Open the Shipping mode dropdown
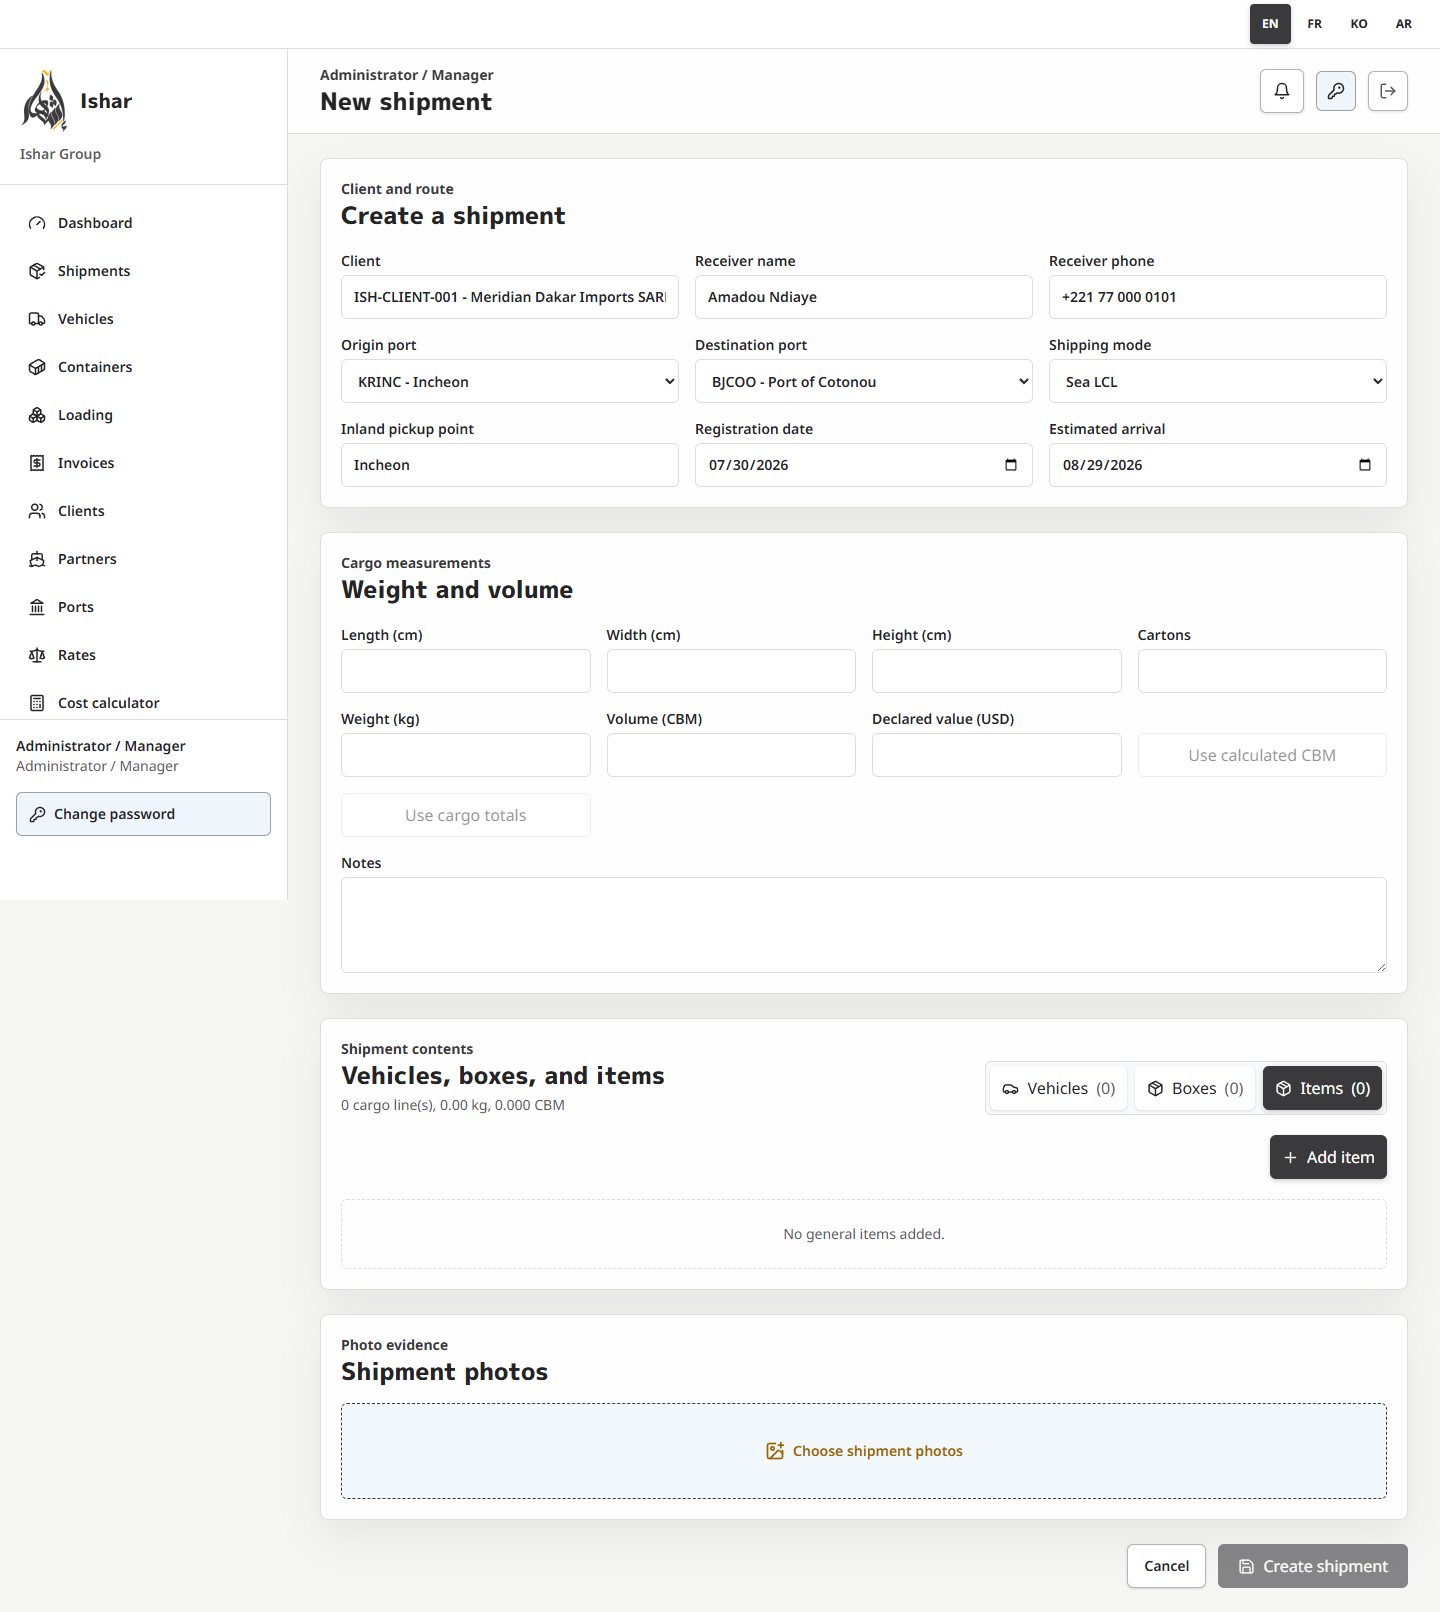This screenshot has width=1440, height=1612. point(1218,381)
